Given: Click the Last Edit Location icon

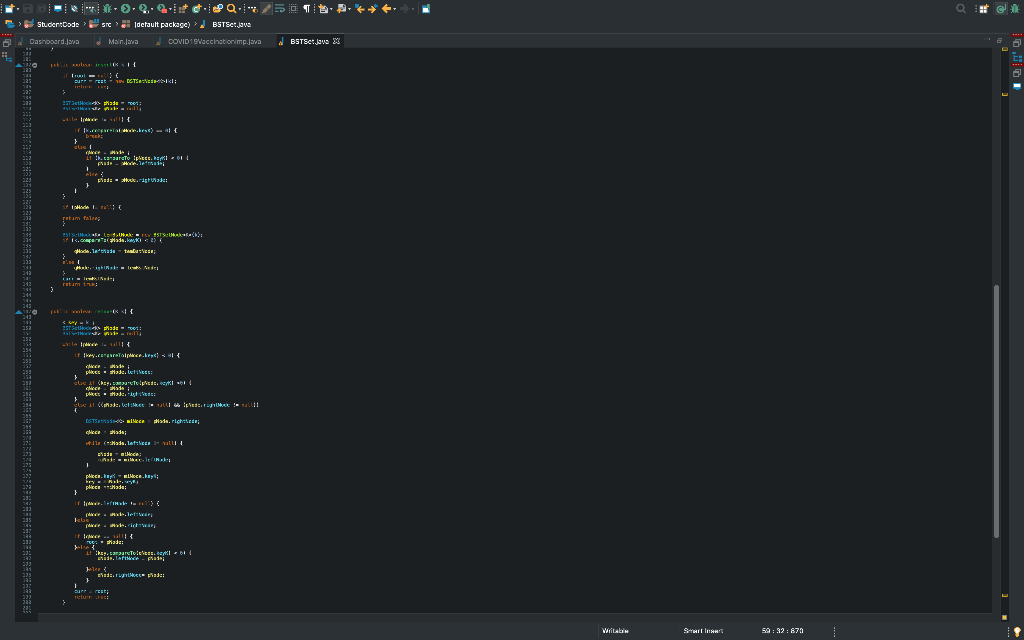Looking at the screenshot, I should [359, 8].
